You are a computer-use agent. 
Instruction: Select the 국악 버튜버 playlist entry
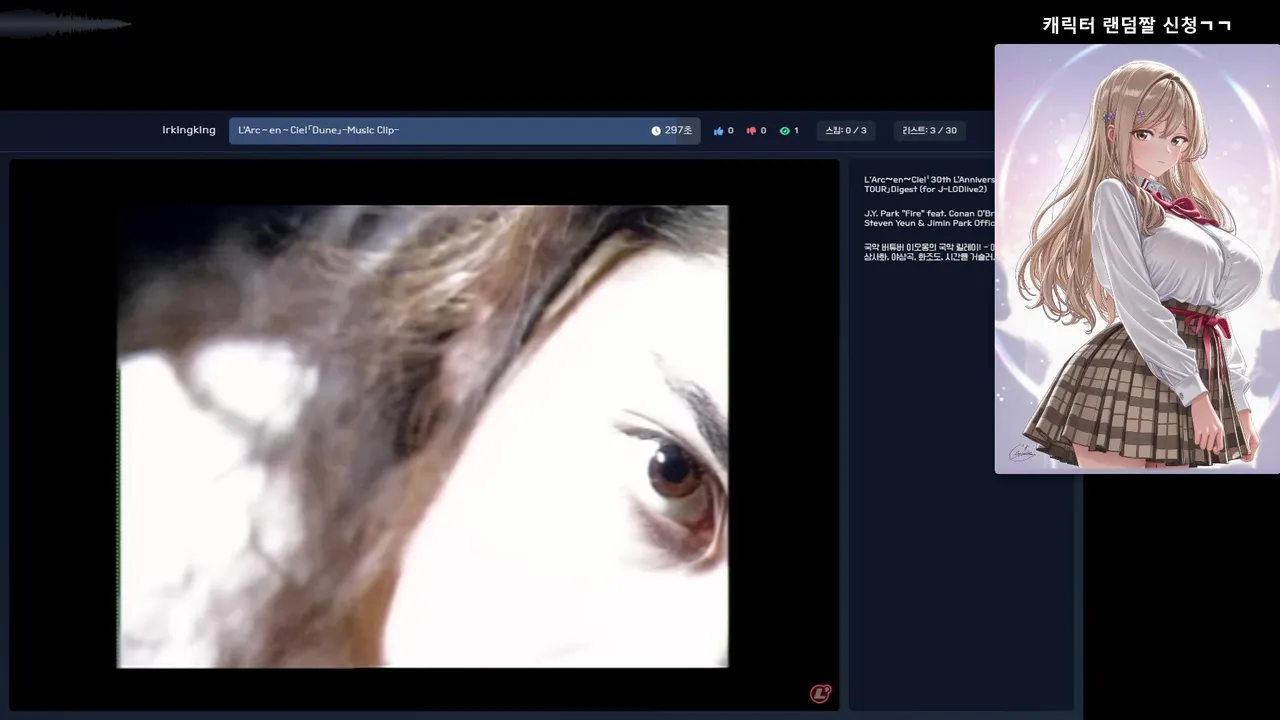coord(929,252)
